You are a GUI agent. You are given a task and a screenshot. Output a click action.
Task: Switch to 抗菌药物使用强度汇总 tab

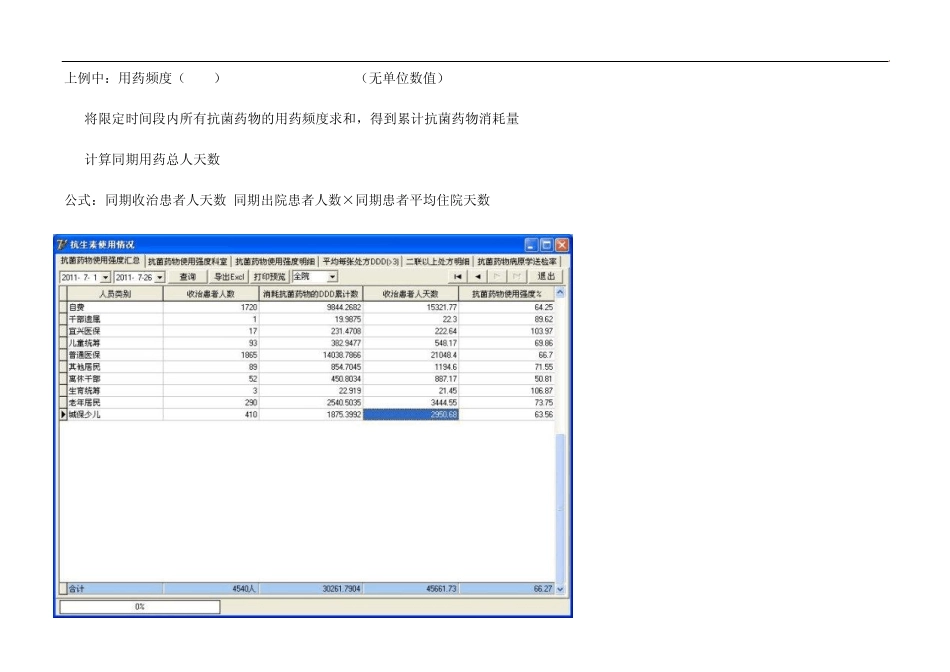tap(100, 261)
